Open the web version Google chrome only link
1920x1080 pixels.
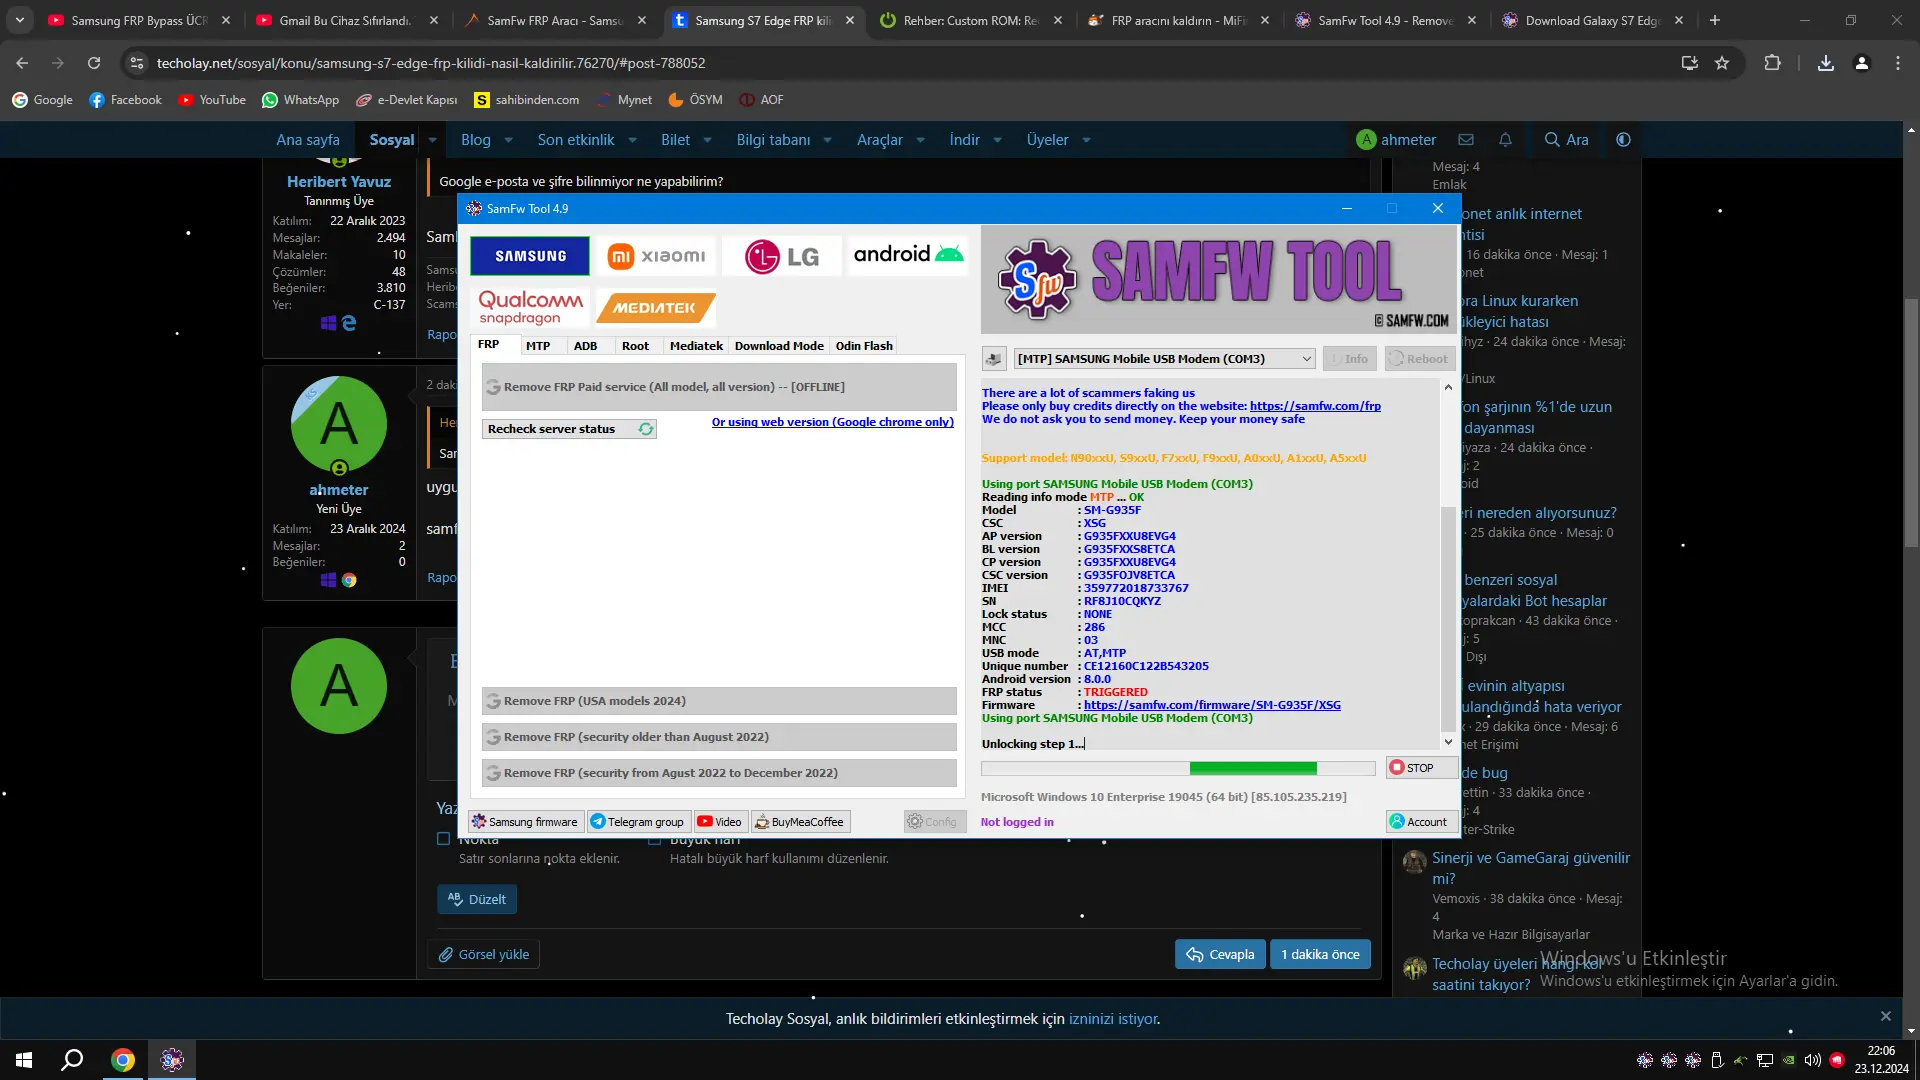tap(832, 422)
